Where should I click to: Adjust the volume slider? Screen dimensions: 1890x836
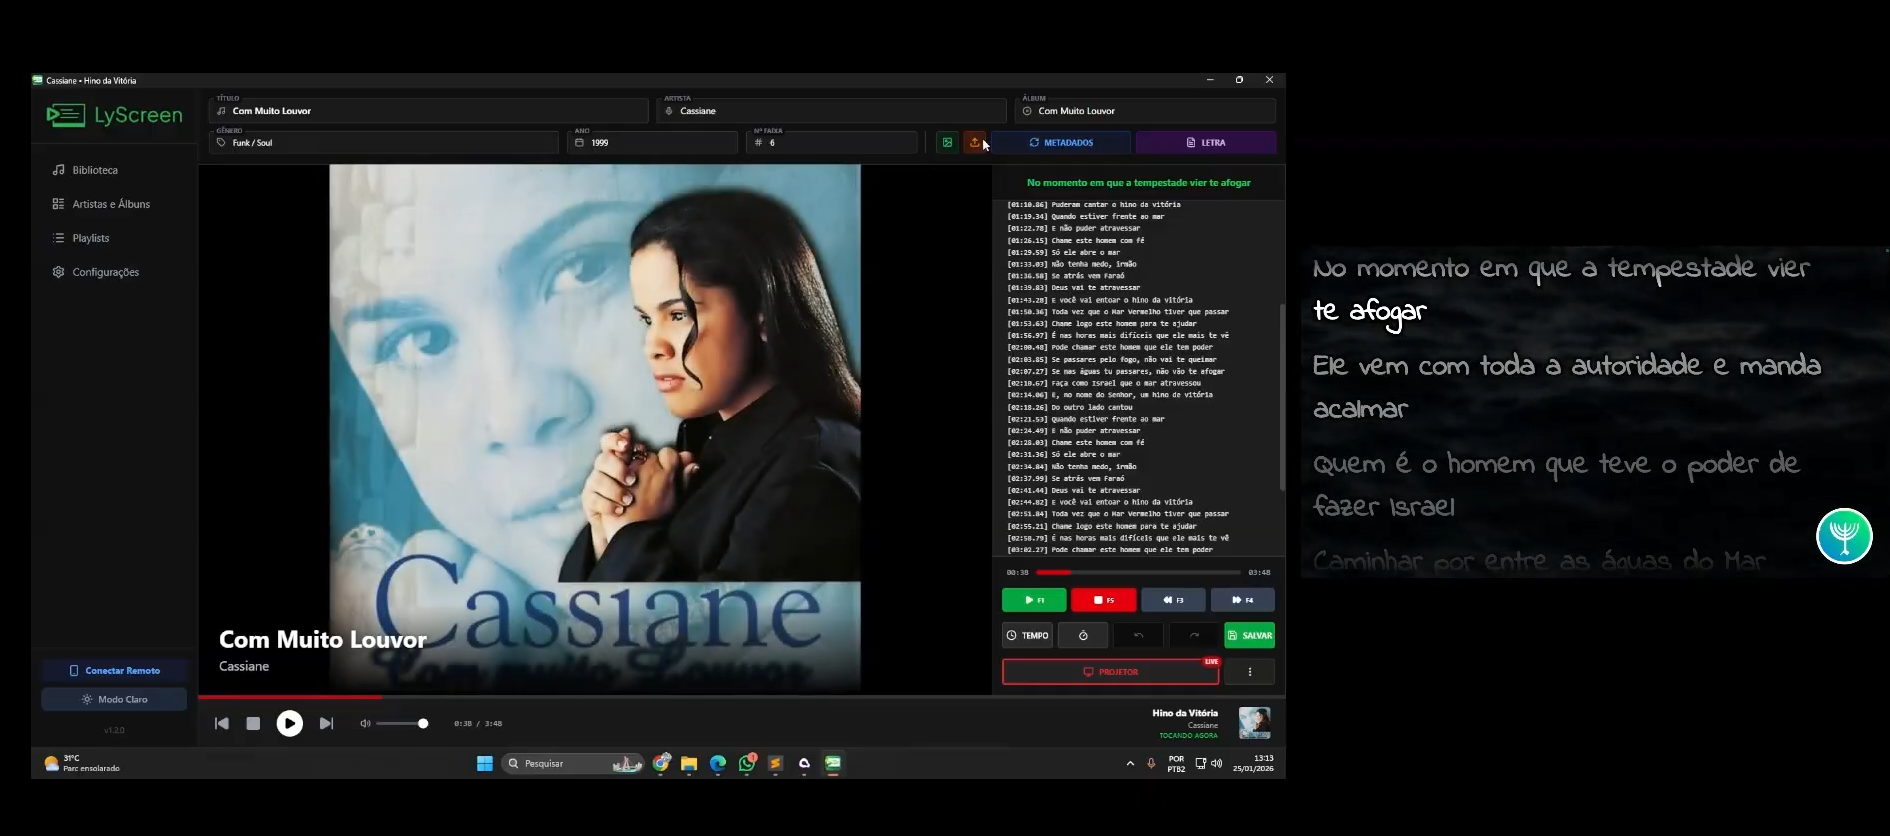click(x=402, y=723)
